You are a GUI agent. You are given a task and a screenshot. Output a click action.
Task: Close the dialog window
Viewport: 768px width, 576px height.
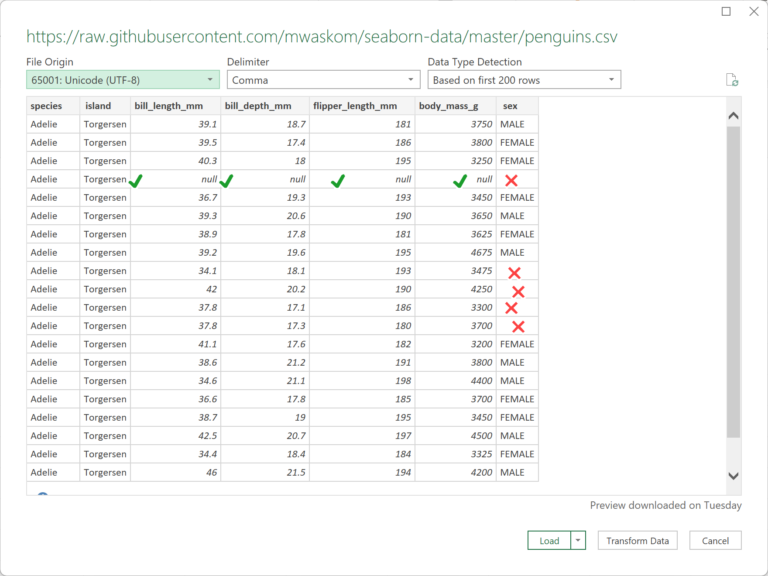coord(754,11)
